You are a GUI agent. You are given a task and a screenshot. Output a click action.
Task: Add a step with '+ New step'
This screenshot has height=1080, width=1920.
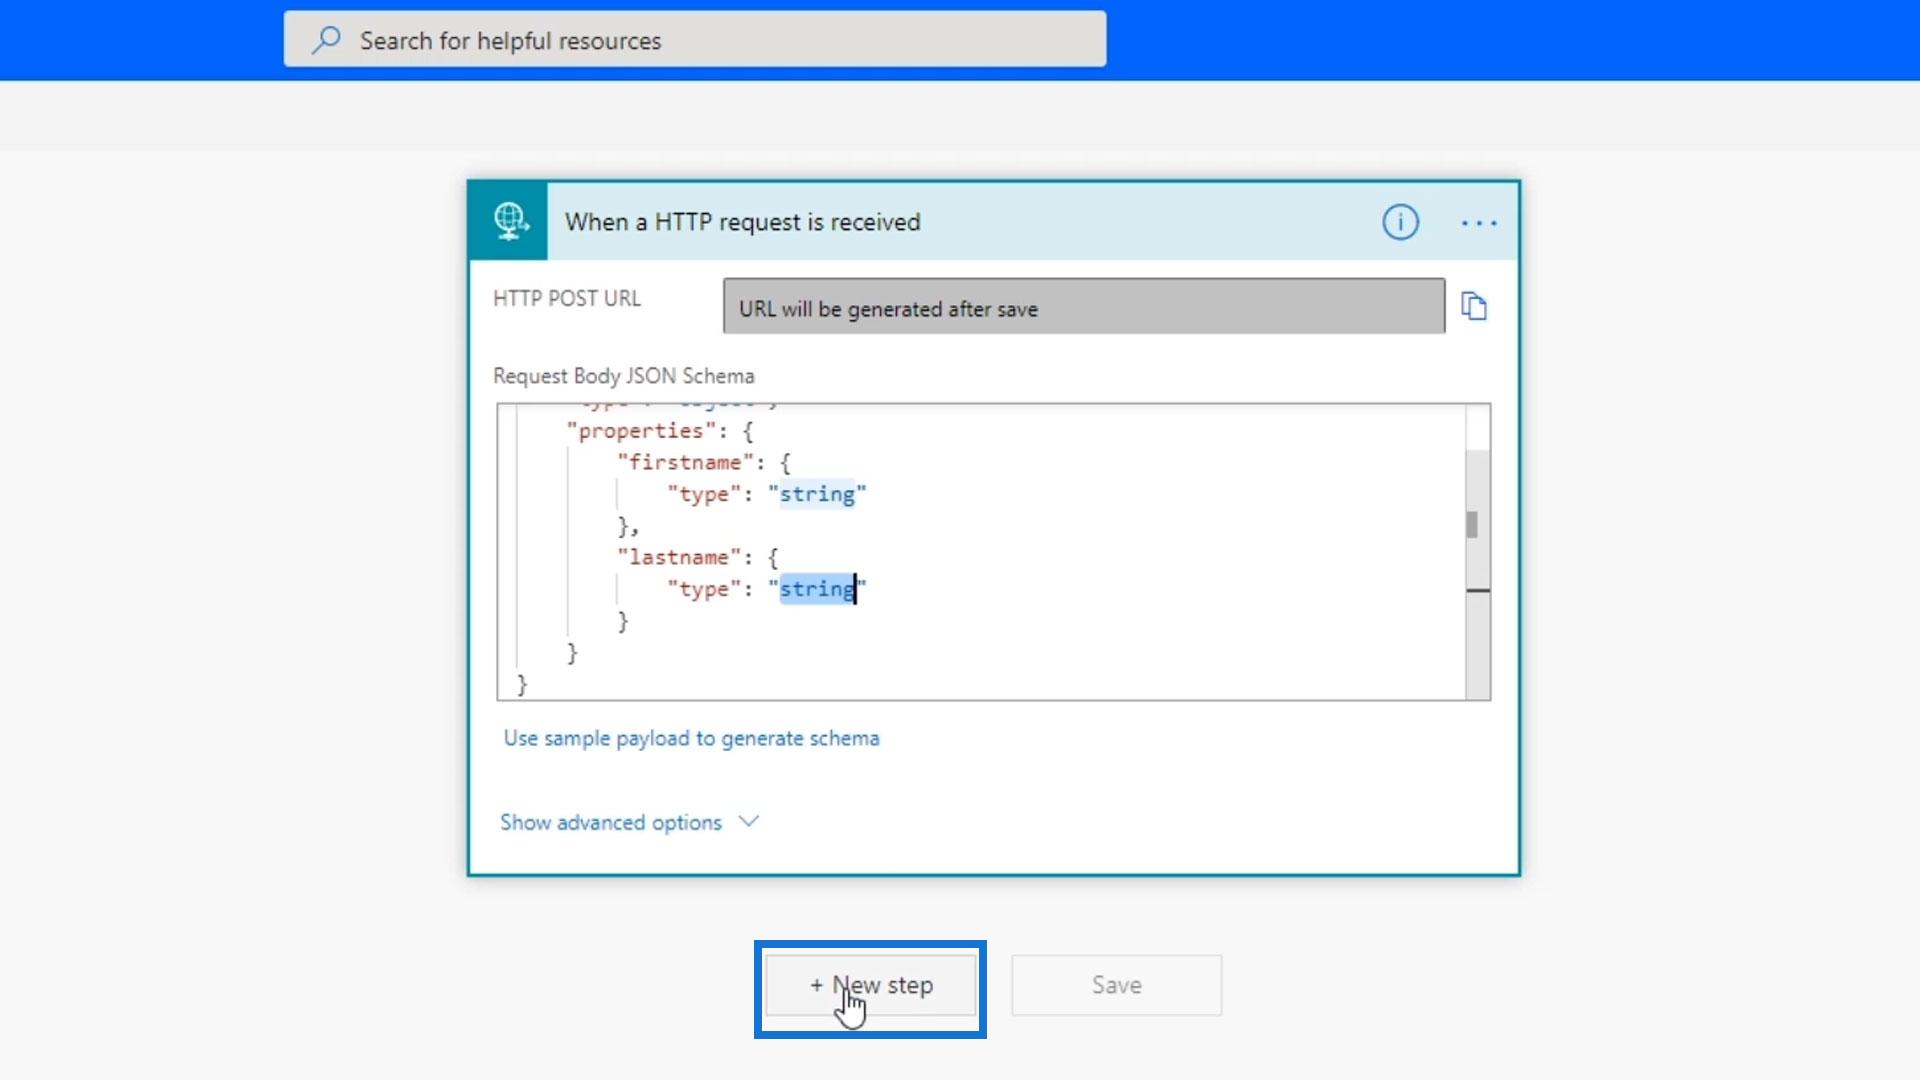pyautogui.click(x=871, y=985)
